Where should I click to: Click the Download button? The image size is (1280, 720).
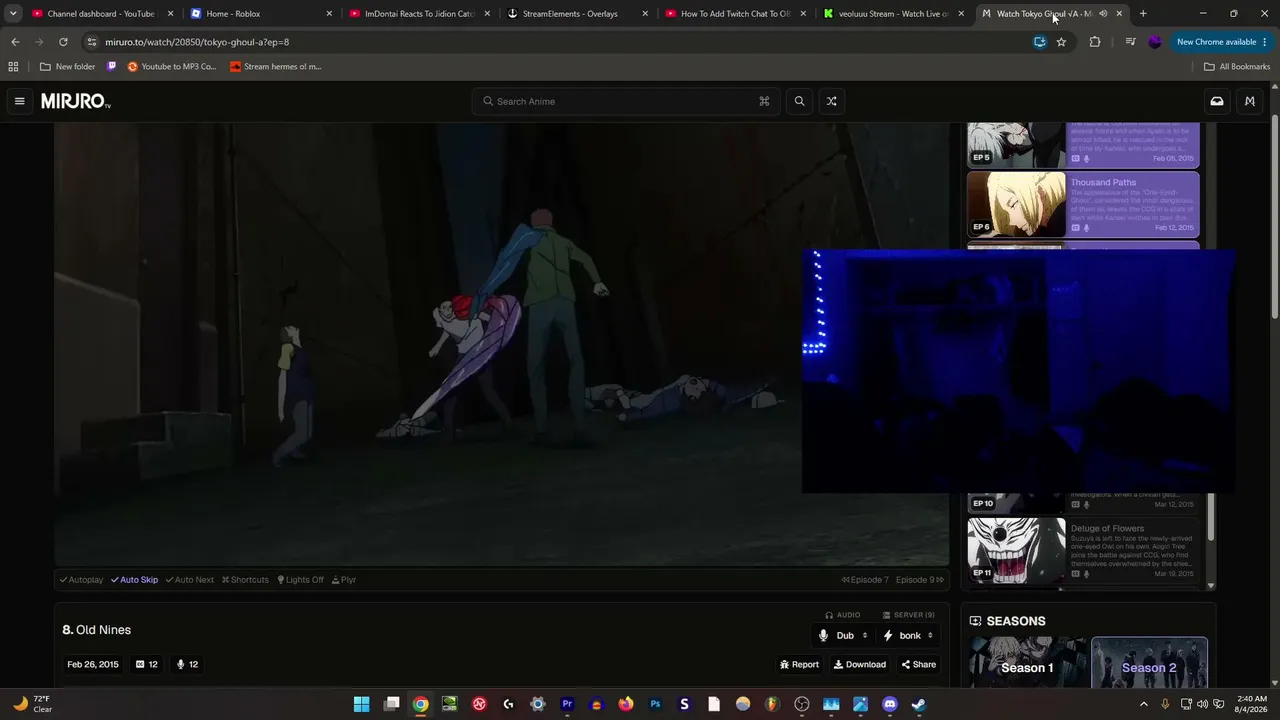pyautogui.click(x=860, y=664)
